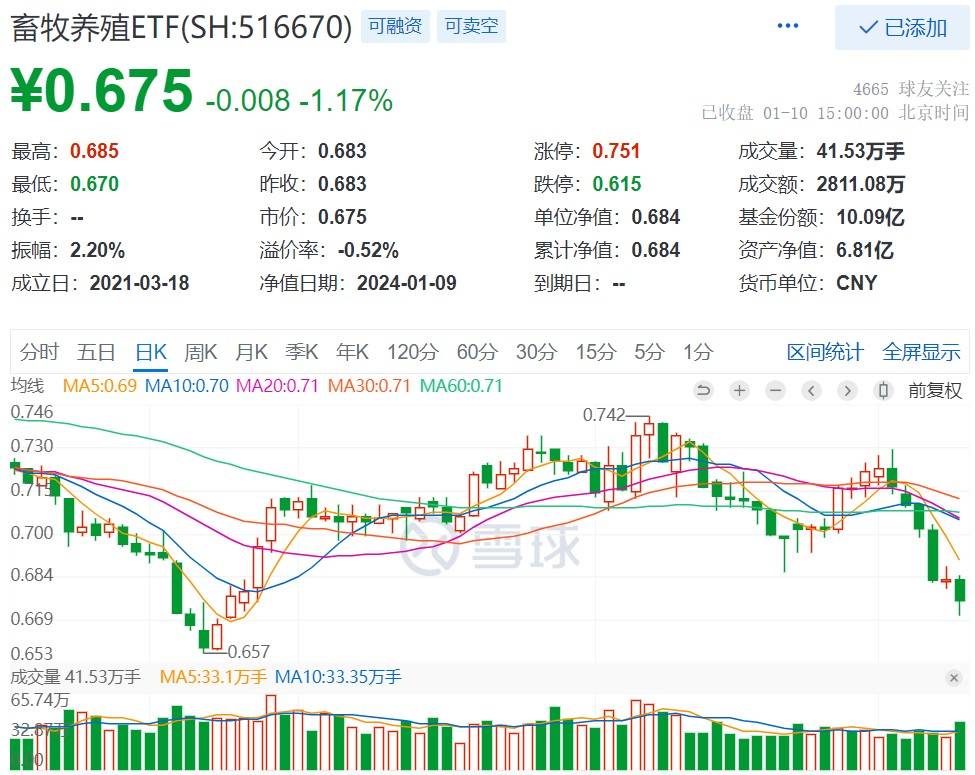Reset chart view with the undo arrow icon
Image resolution: width=975 pixels, height=775 pixels.
[x=703, y=390]
